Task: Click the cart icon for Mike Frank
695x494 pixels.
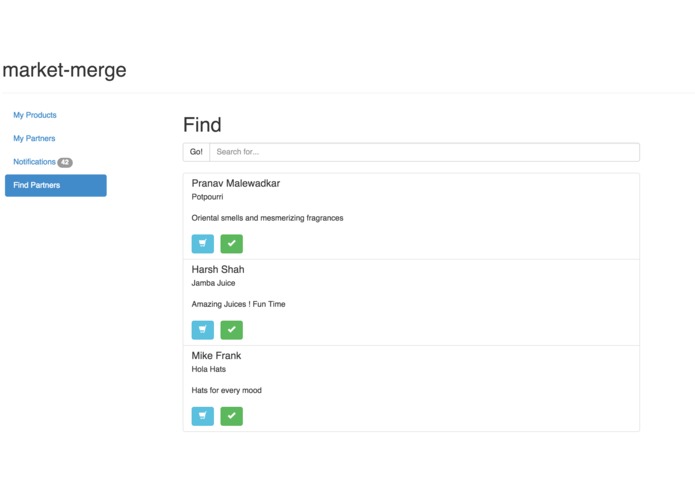Action: (203, 416)
